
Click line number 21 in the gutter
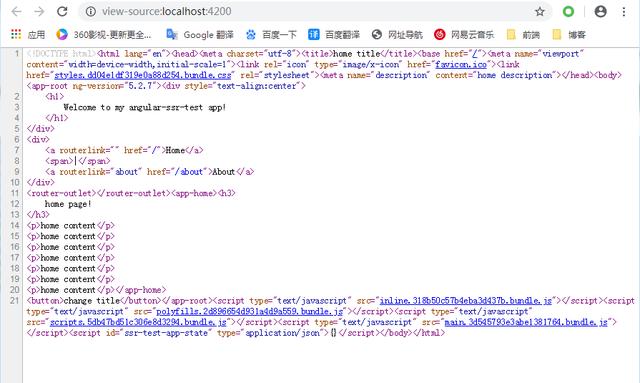(15, 301)
